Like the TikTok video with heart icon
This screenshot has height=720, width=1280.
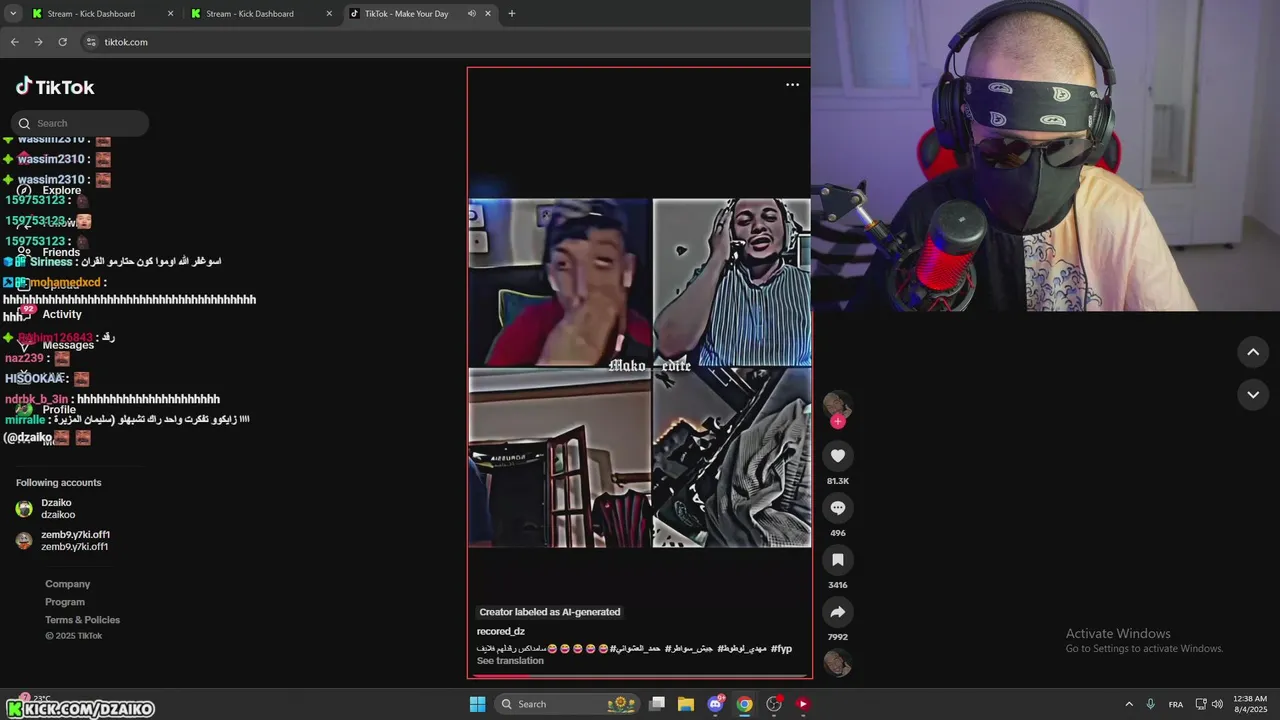(x=838, y=456)
